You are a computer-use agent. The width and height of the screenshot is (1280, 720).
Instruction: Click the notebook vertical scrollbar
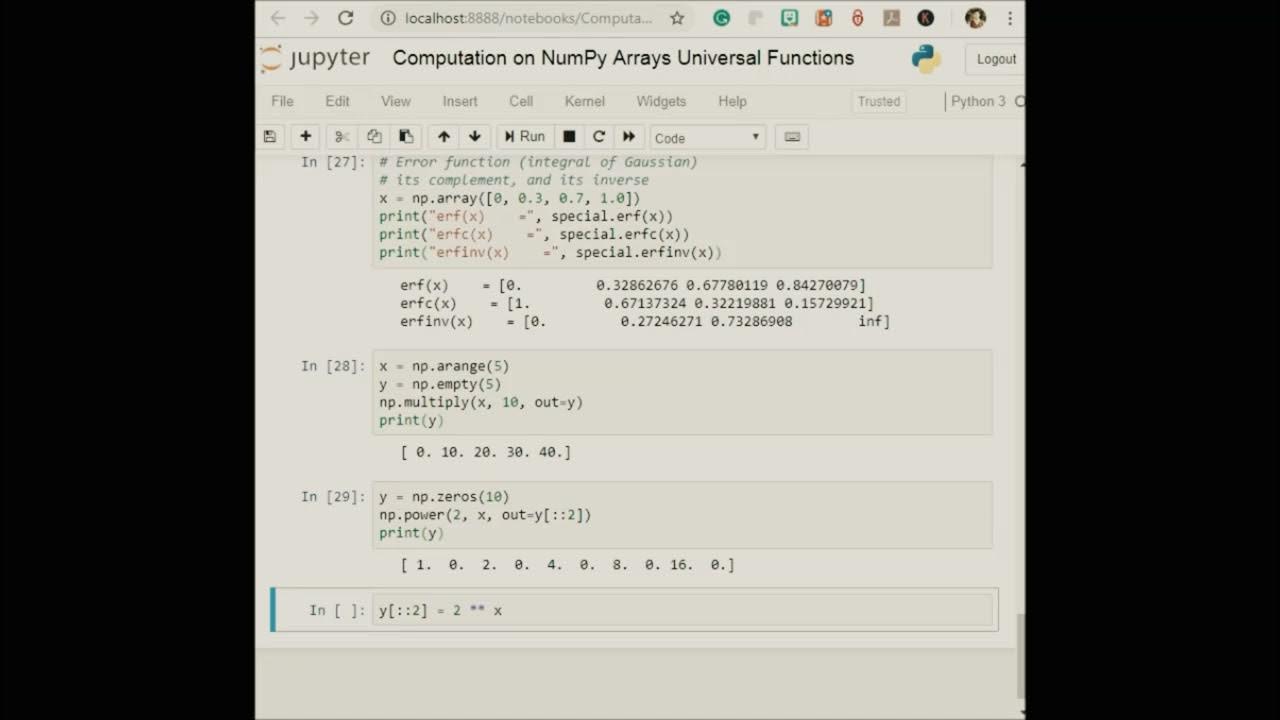(x=1020, y=655)
